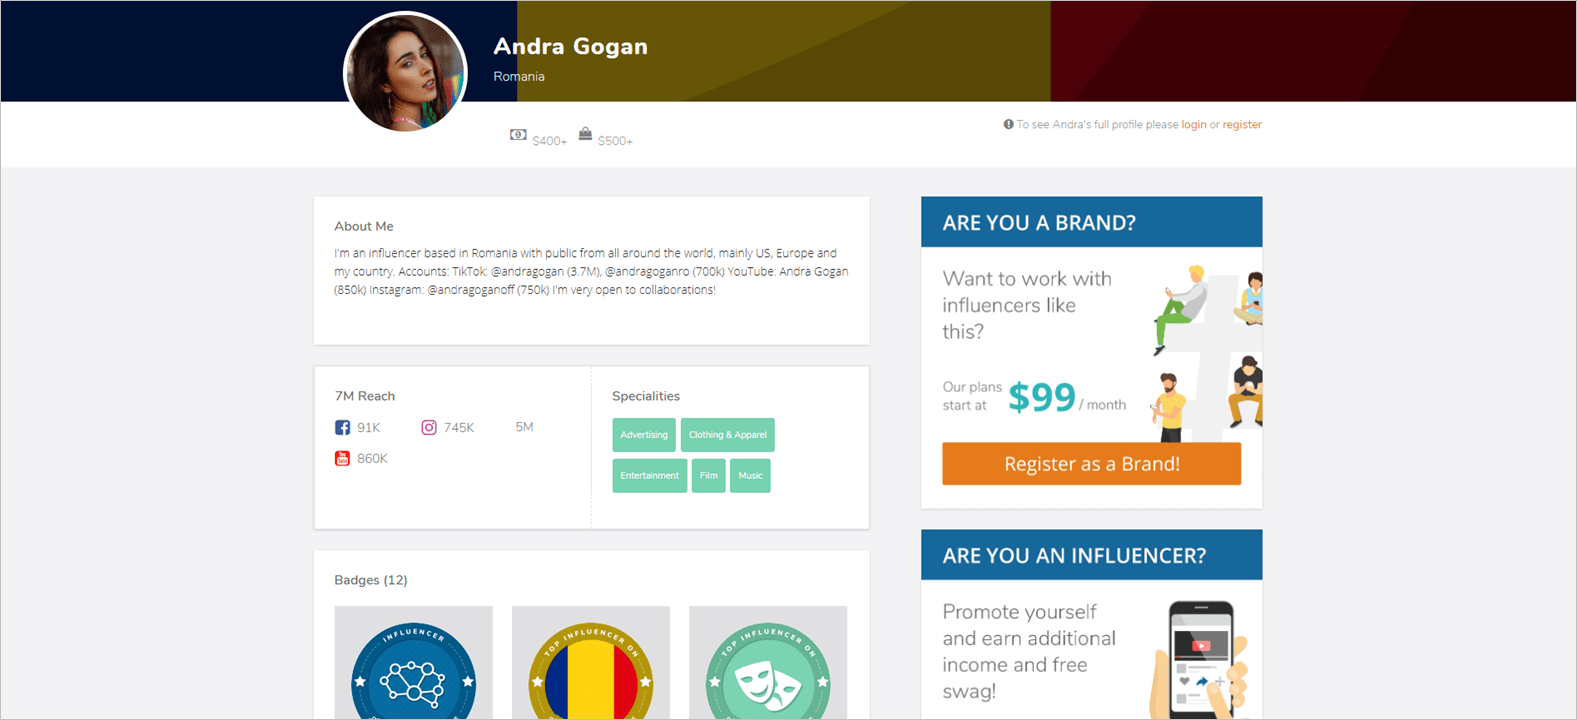The width and height of the screenshot is (1577, 720).
Task: Click Register as a Brand! button
Action: click(1091, 464)
